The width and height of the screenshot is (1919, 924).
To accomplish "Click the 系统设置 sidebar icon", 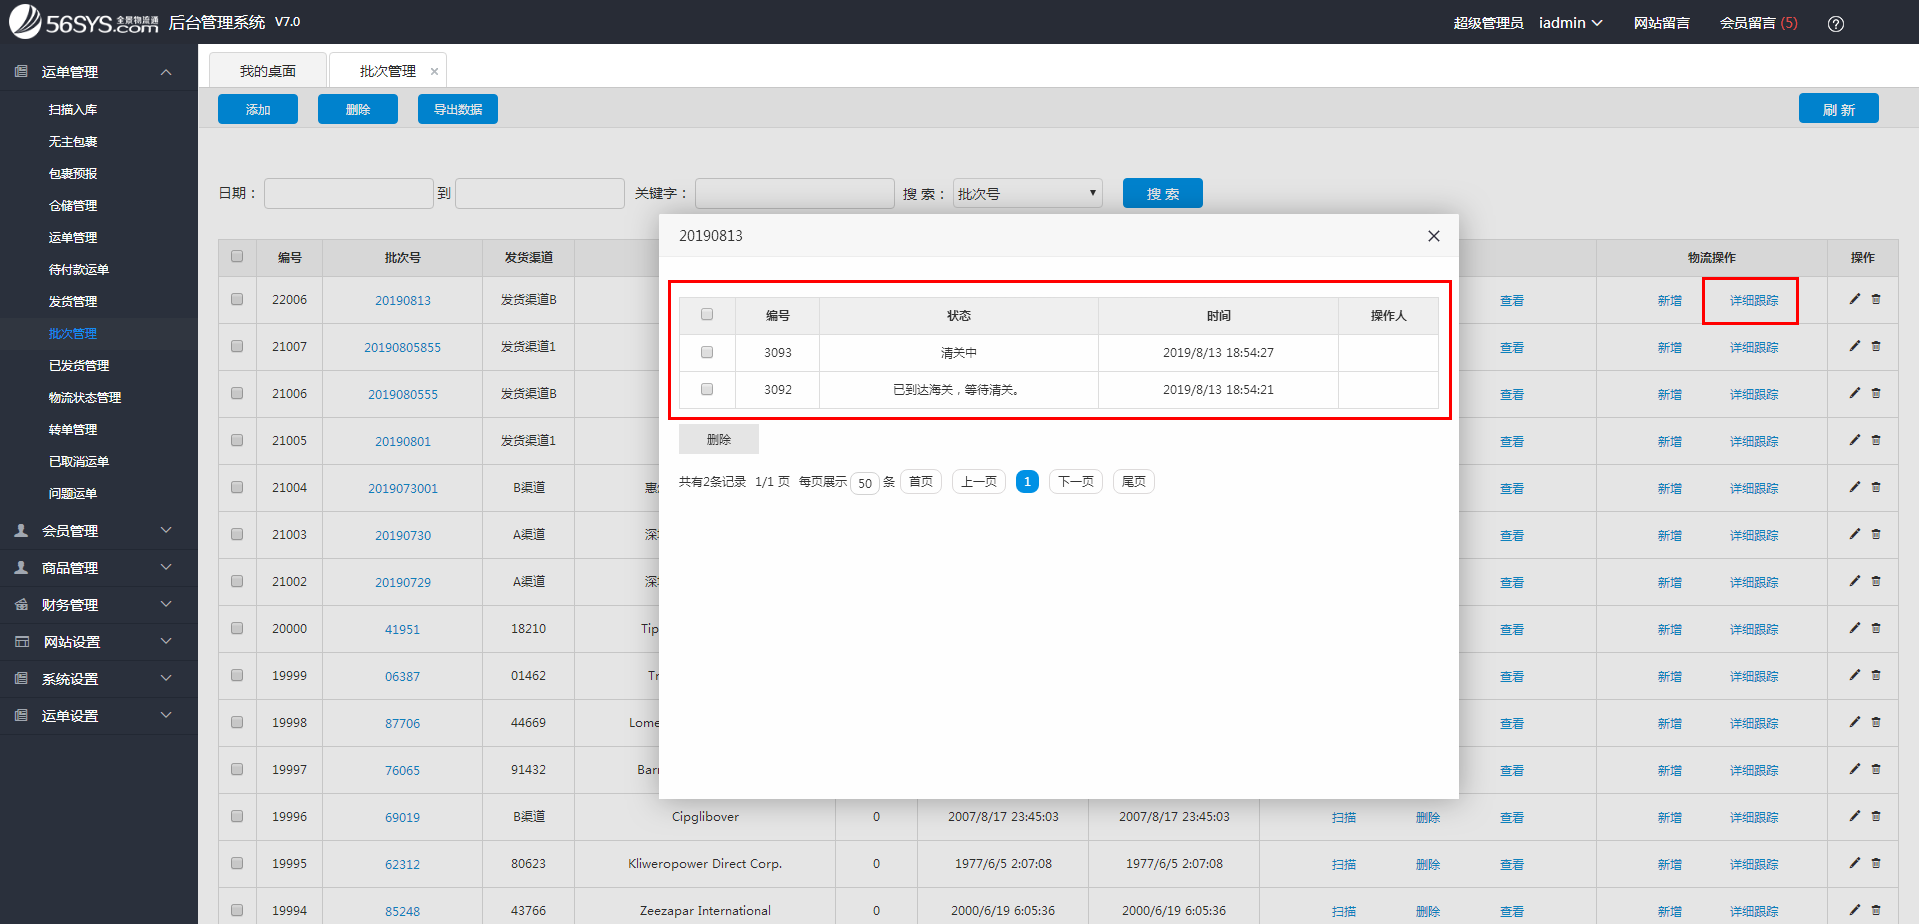I will coord(20,678).
